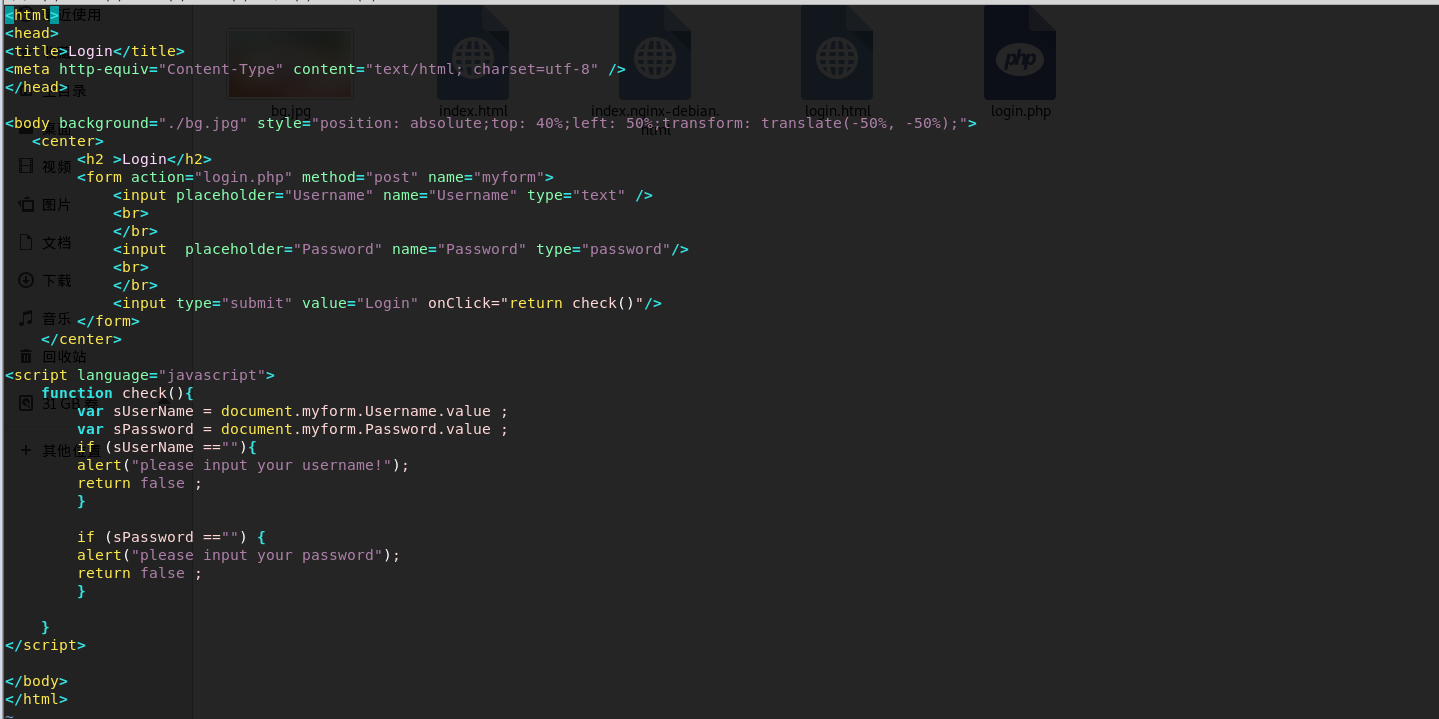Open the bg.jpg image thumbnail in file manager

pos(290,64)
